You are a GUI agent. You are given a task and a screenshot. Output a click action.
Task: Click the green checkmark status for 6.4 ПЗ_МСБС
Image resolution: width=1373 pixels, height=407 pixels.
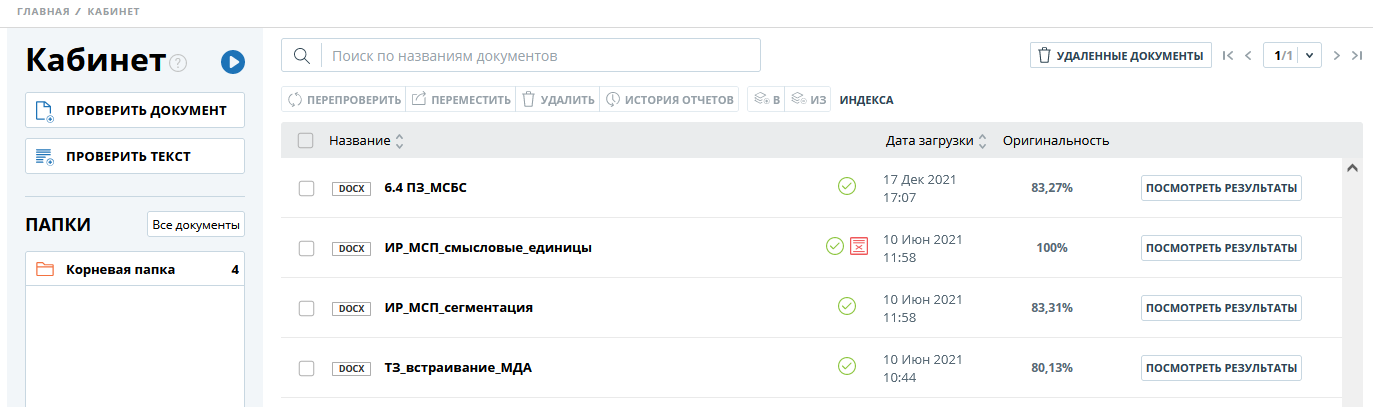click(847, 186)
